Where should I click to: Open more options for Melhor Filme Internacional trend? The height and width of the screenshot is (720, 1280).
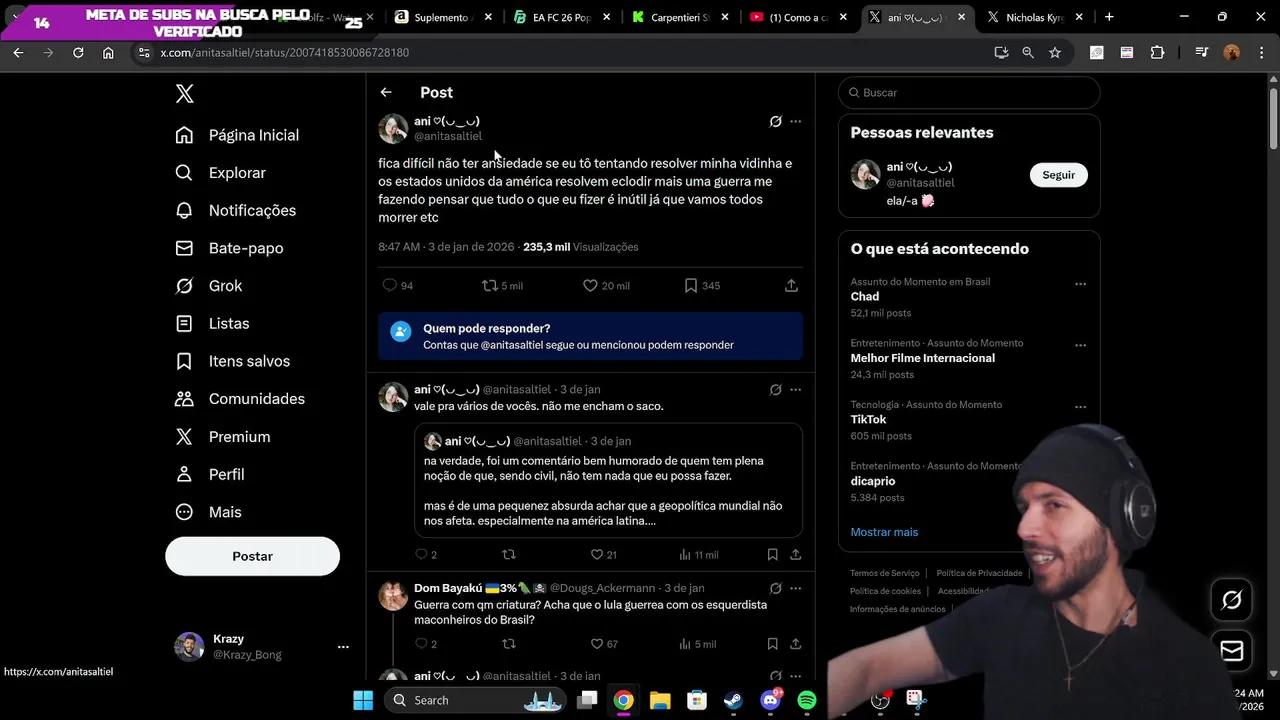coord(1080,346)
